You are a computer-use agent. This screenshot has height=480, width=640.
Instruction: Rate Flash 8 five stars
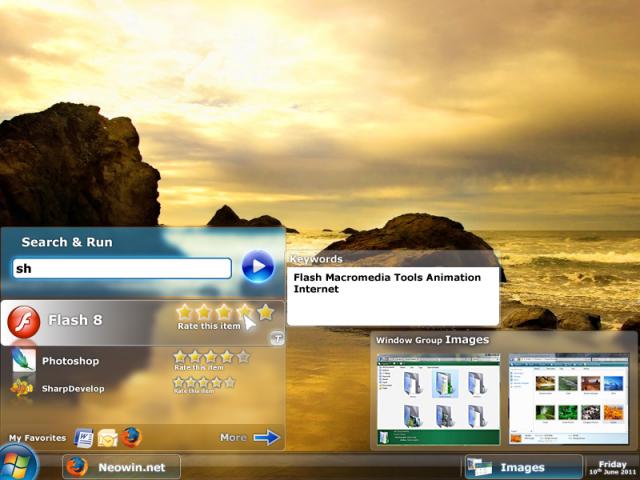265,312
